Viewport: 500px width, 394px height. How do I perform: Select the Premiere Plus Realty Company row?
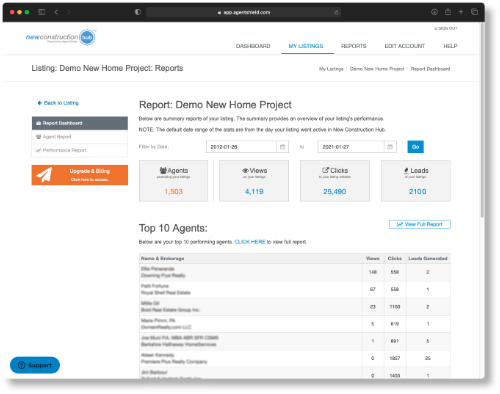tap(295, 358)
